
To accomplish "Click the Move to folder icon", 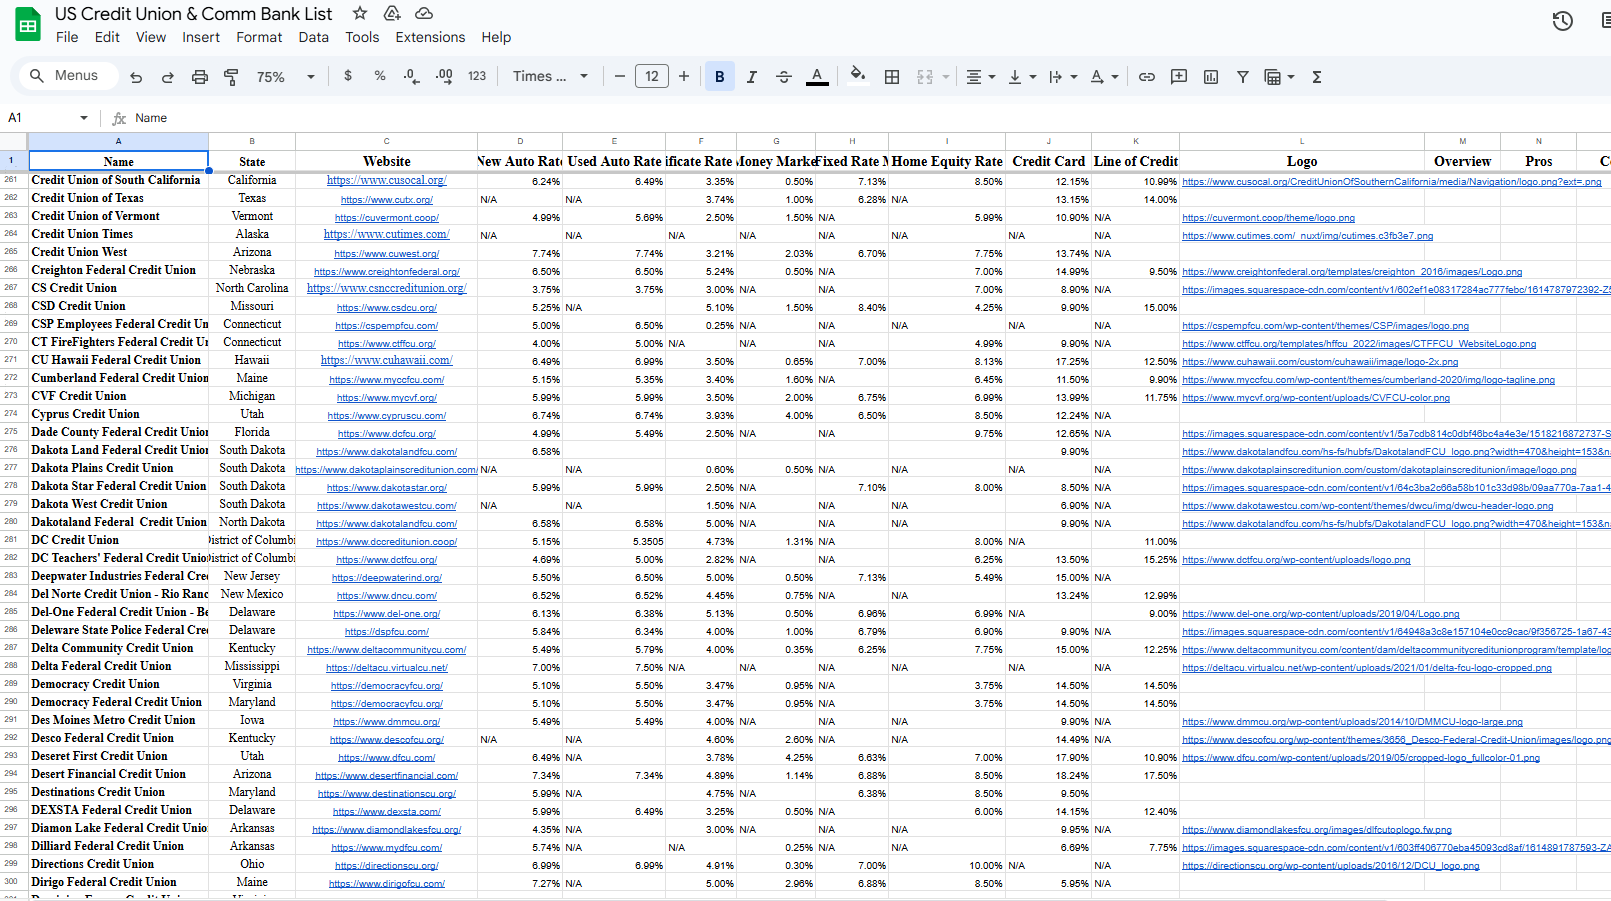I will click(x=392, y=13).
